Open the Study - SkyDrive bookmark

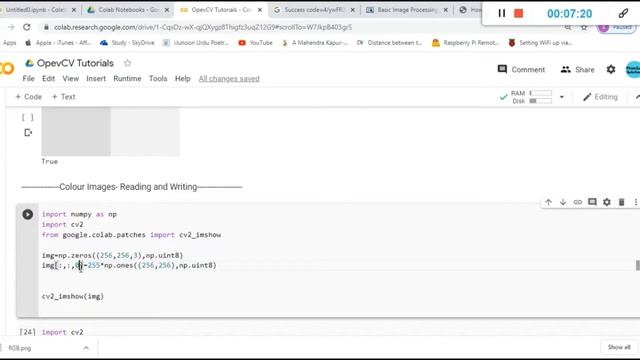(127, 42)
